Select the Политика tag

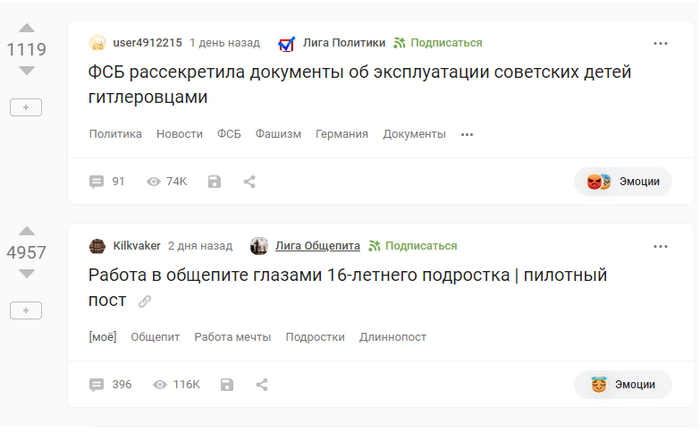[x=115, y=134]
